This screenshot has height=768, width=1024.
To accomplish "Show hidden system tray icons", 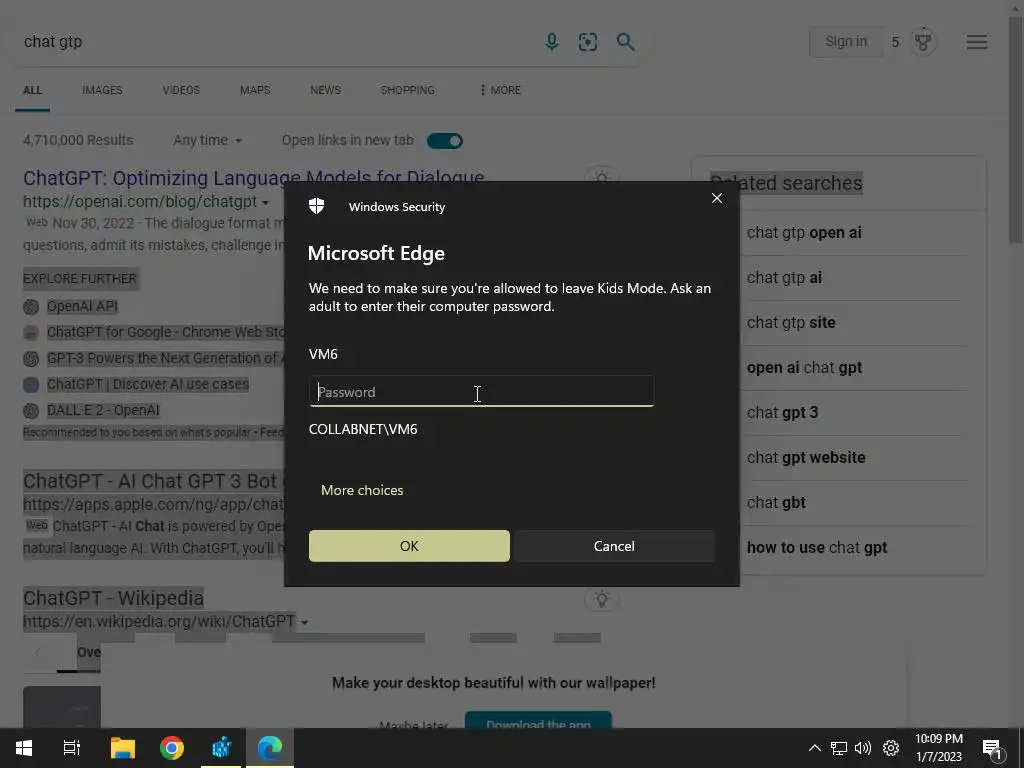I will 814,748.
